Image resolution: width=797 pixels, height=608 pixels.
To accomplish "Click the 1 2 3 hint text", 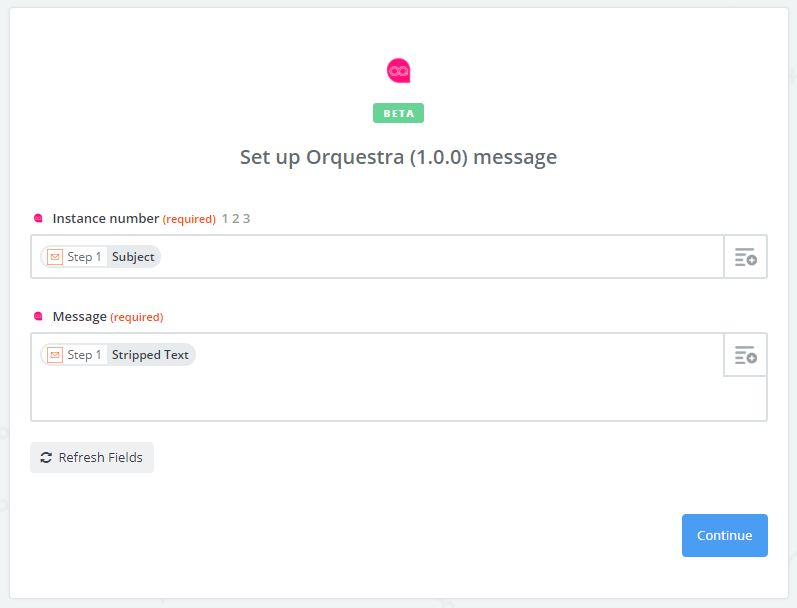I will click(x=236, y=219).
